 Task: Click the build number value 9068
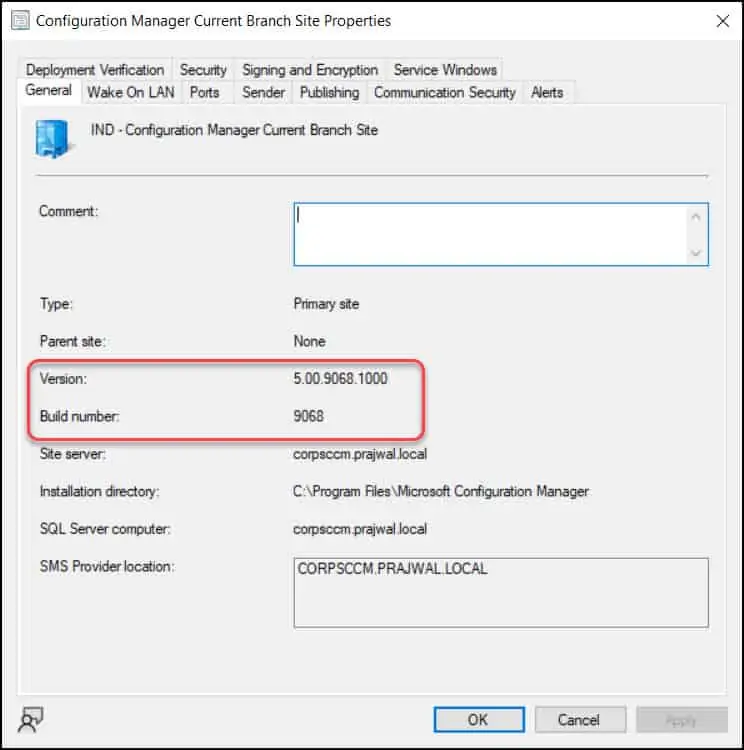(x=308, y=416)
